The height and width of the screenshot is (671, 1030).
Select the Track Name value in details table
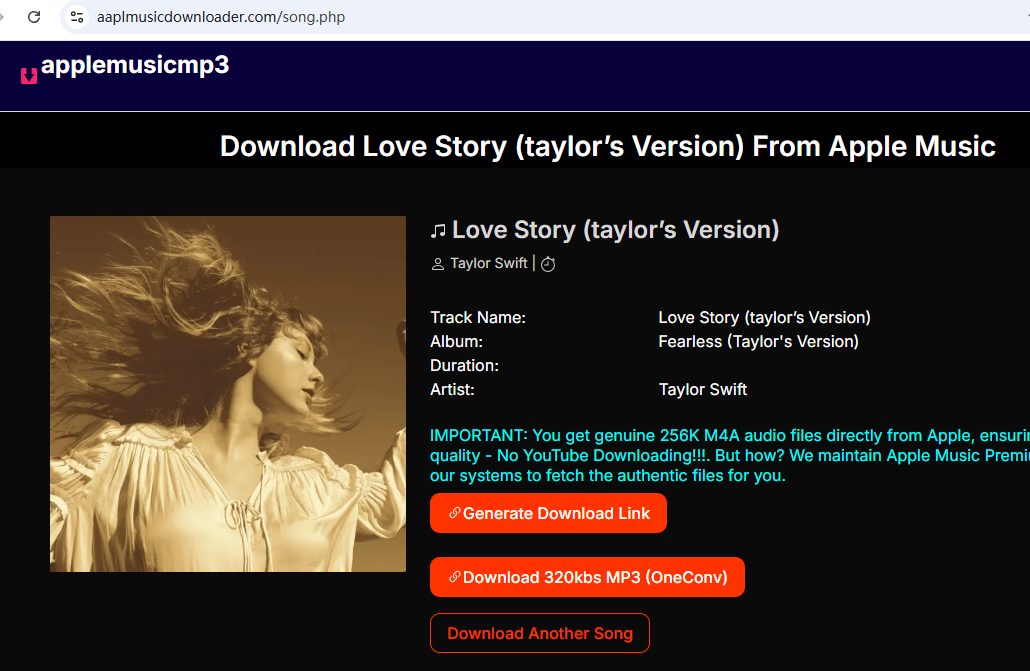tap(765, 317)
